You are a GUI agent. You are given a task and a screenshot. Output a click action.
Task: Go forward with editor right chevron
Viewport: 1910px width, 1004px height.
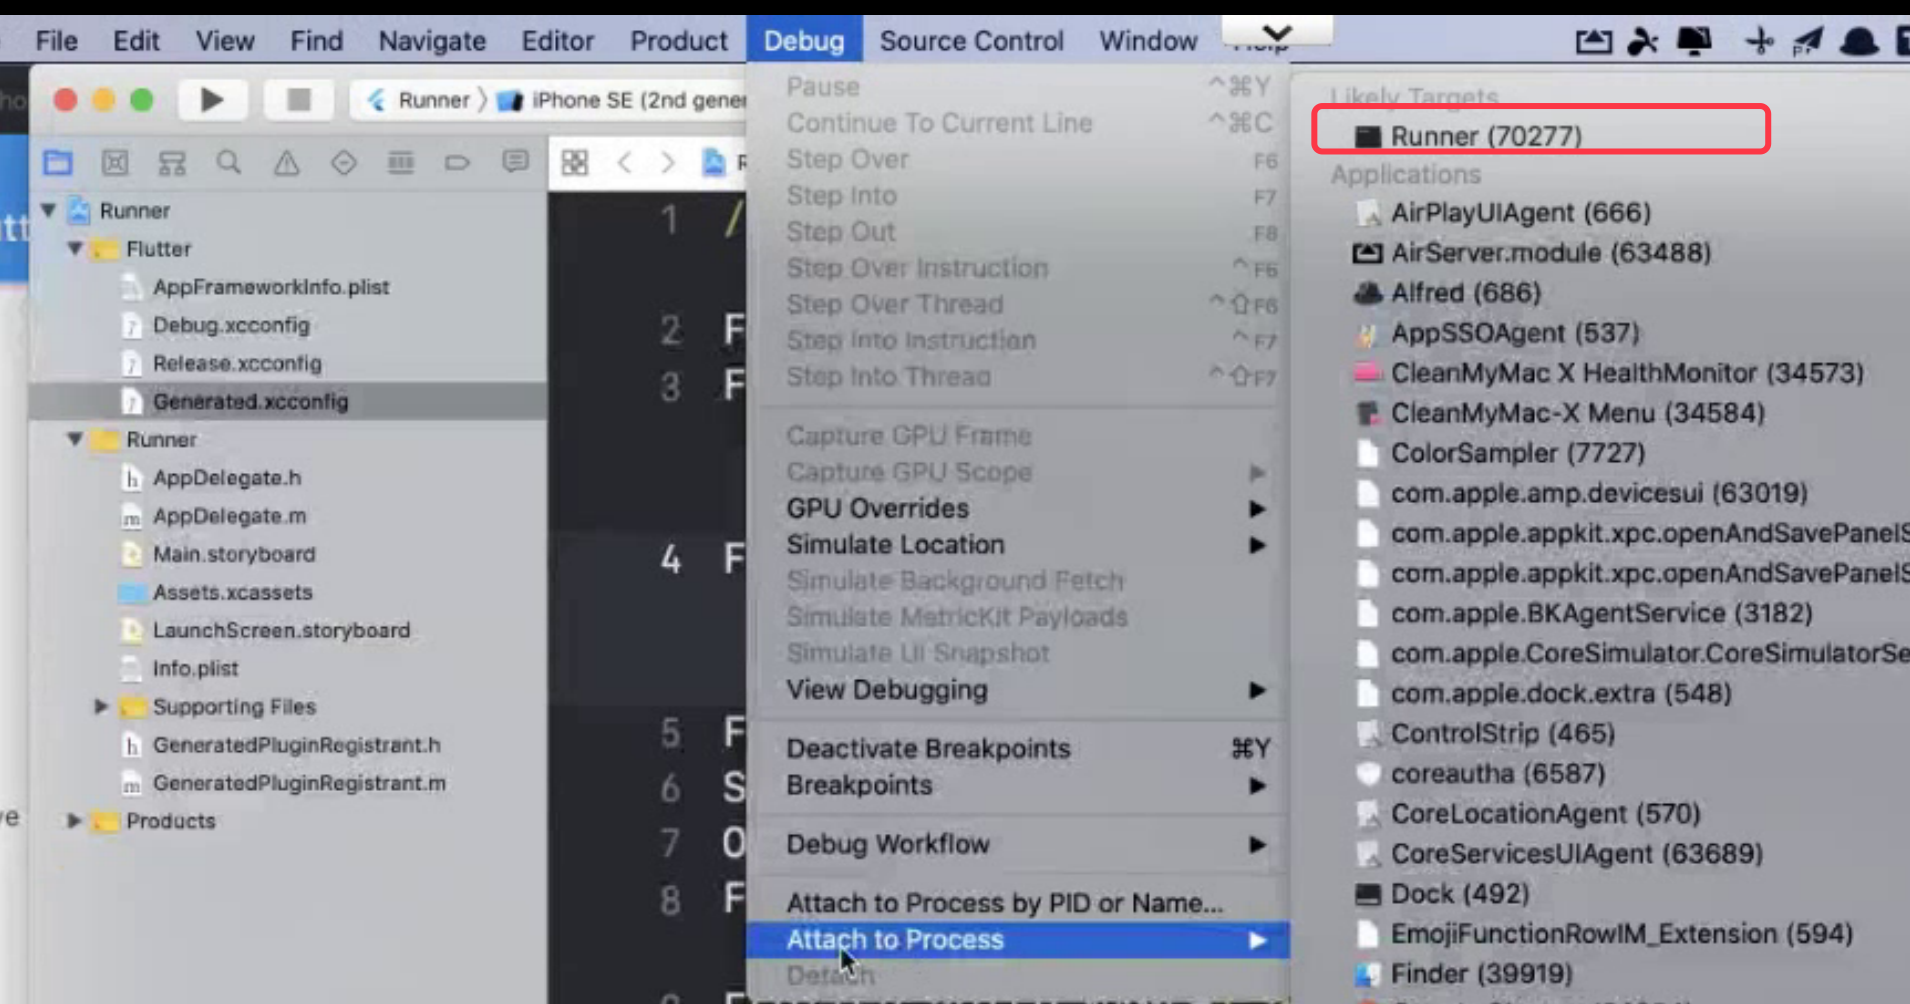point(668,162)
